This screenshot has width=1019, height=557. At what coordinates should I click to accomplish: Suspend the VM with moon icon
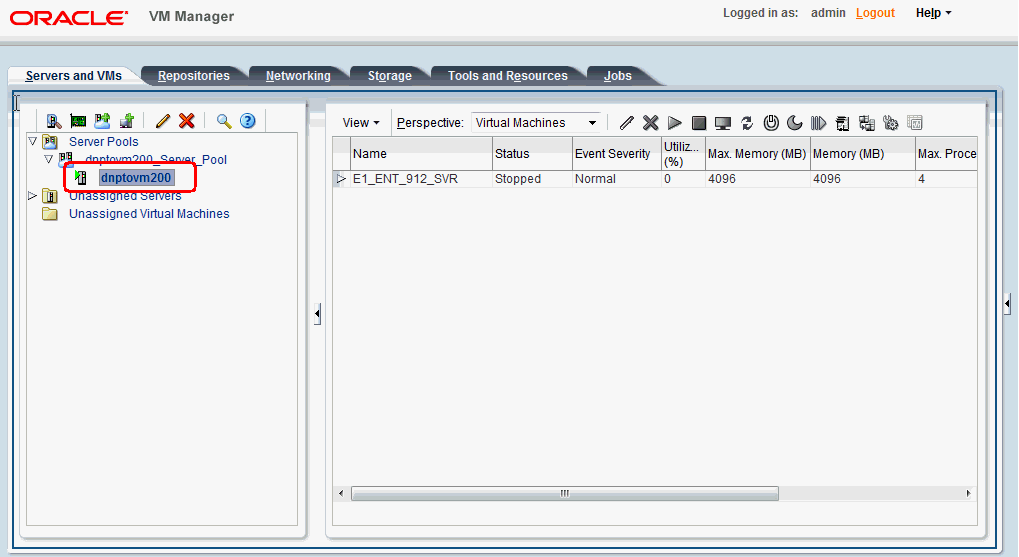tap(794, 123)
